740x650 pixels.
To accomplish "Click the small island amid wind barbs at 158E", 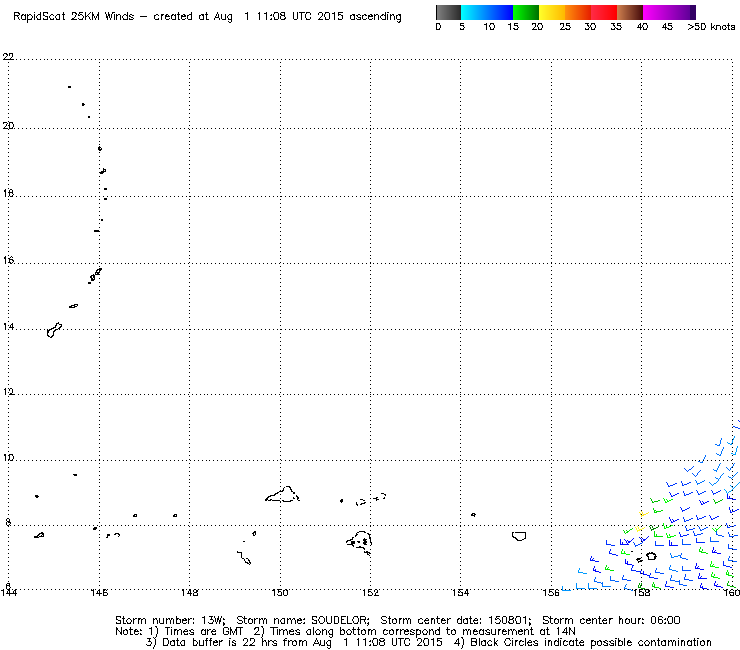I will click(651, 556).
